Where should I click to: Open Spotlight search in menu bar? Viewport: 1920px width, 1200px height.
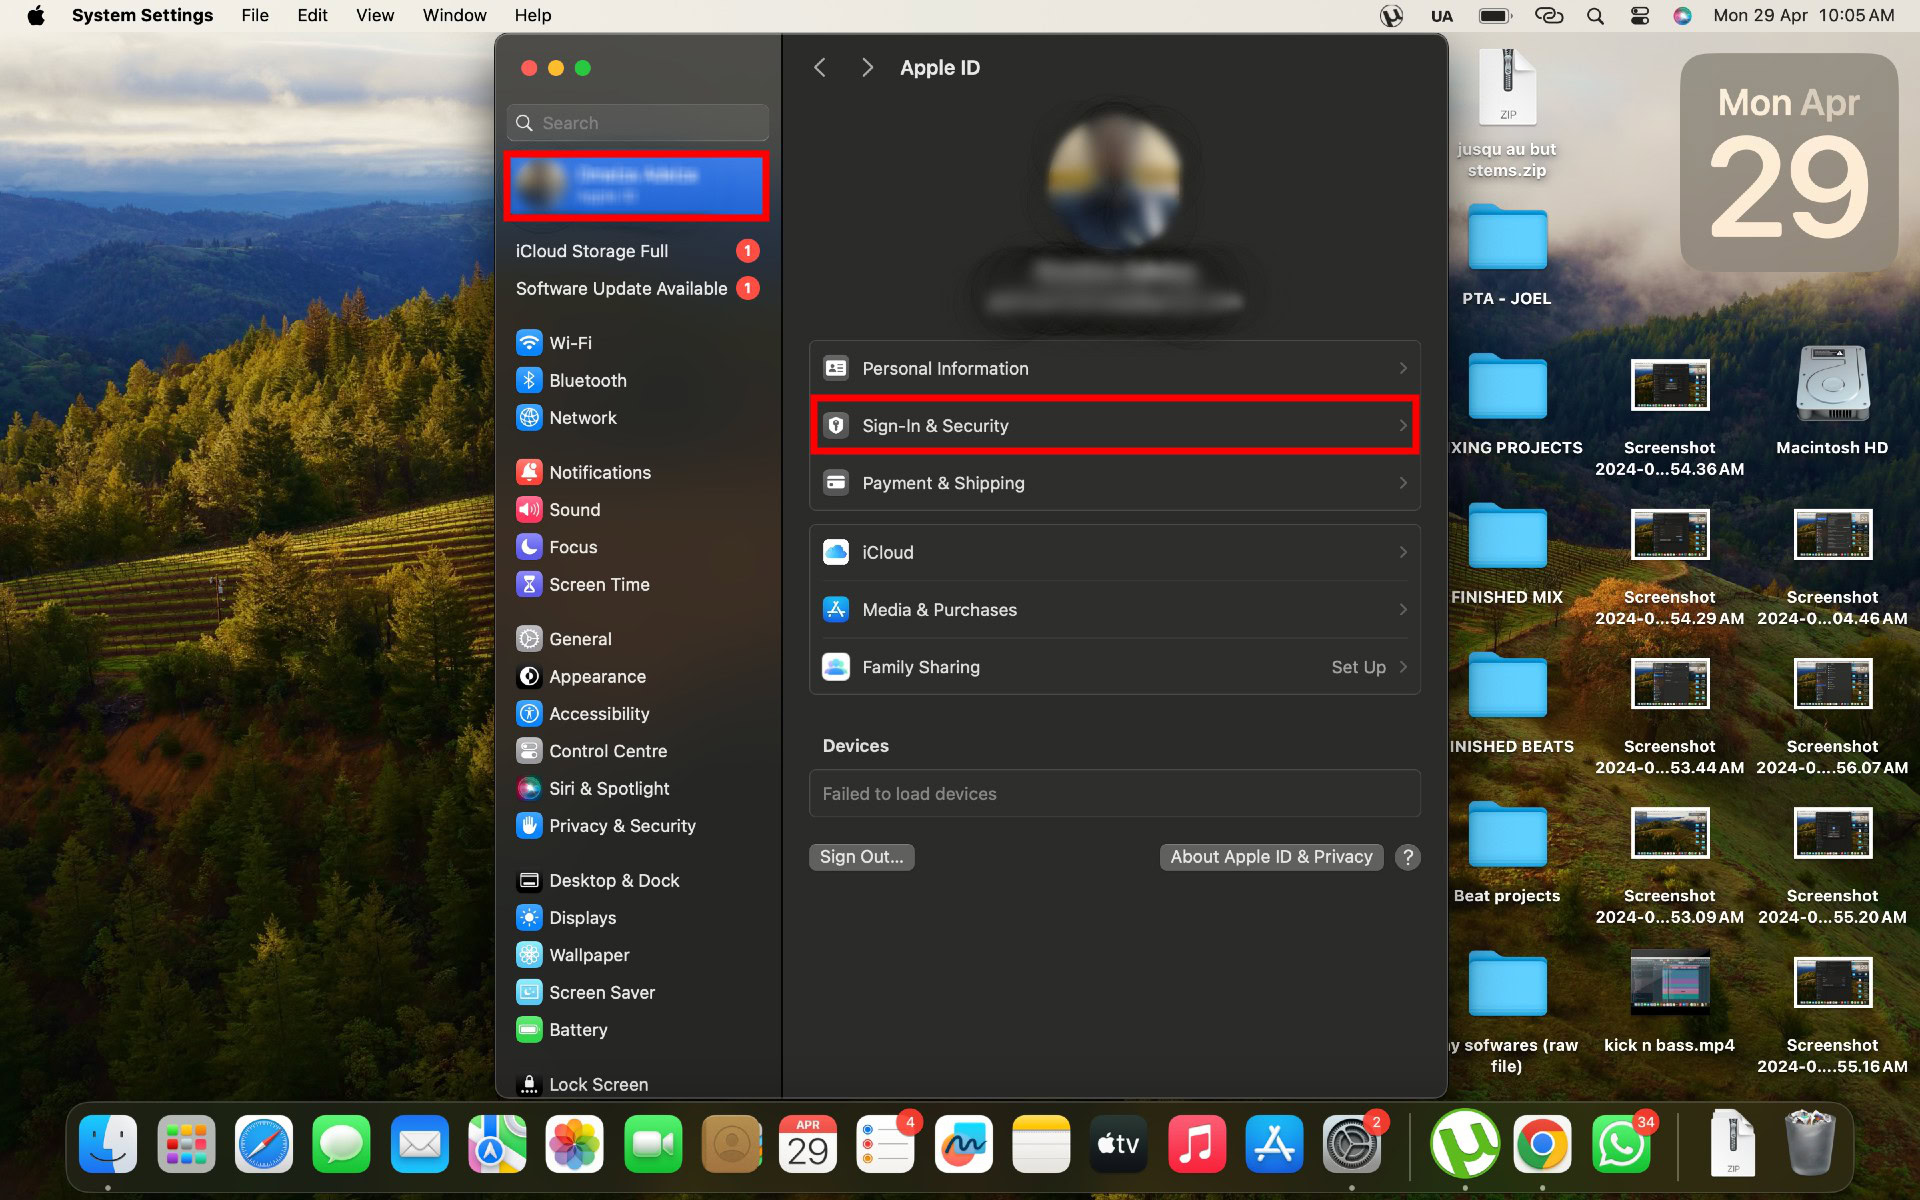1595,16
